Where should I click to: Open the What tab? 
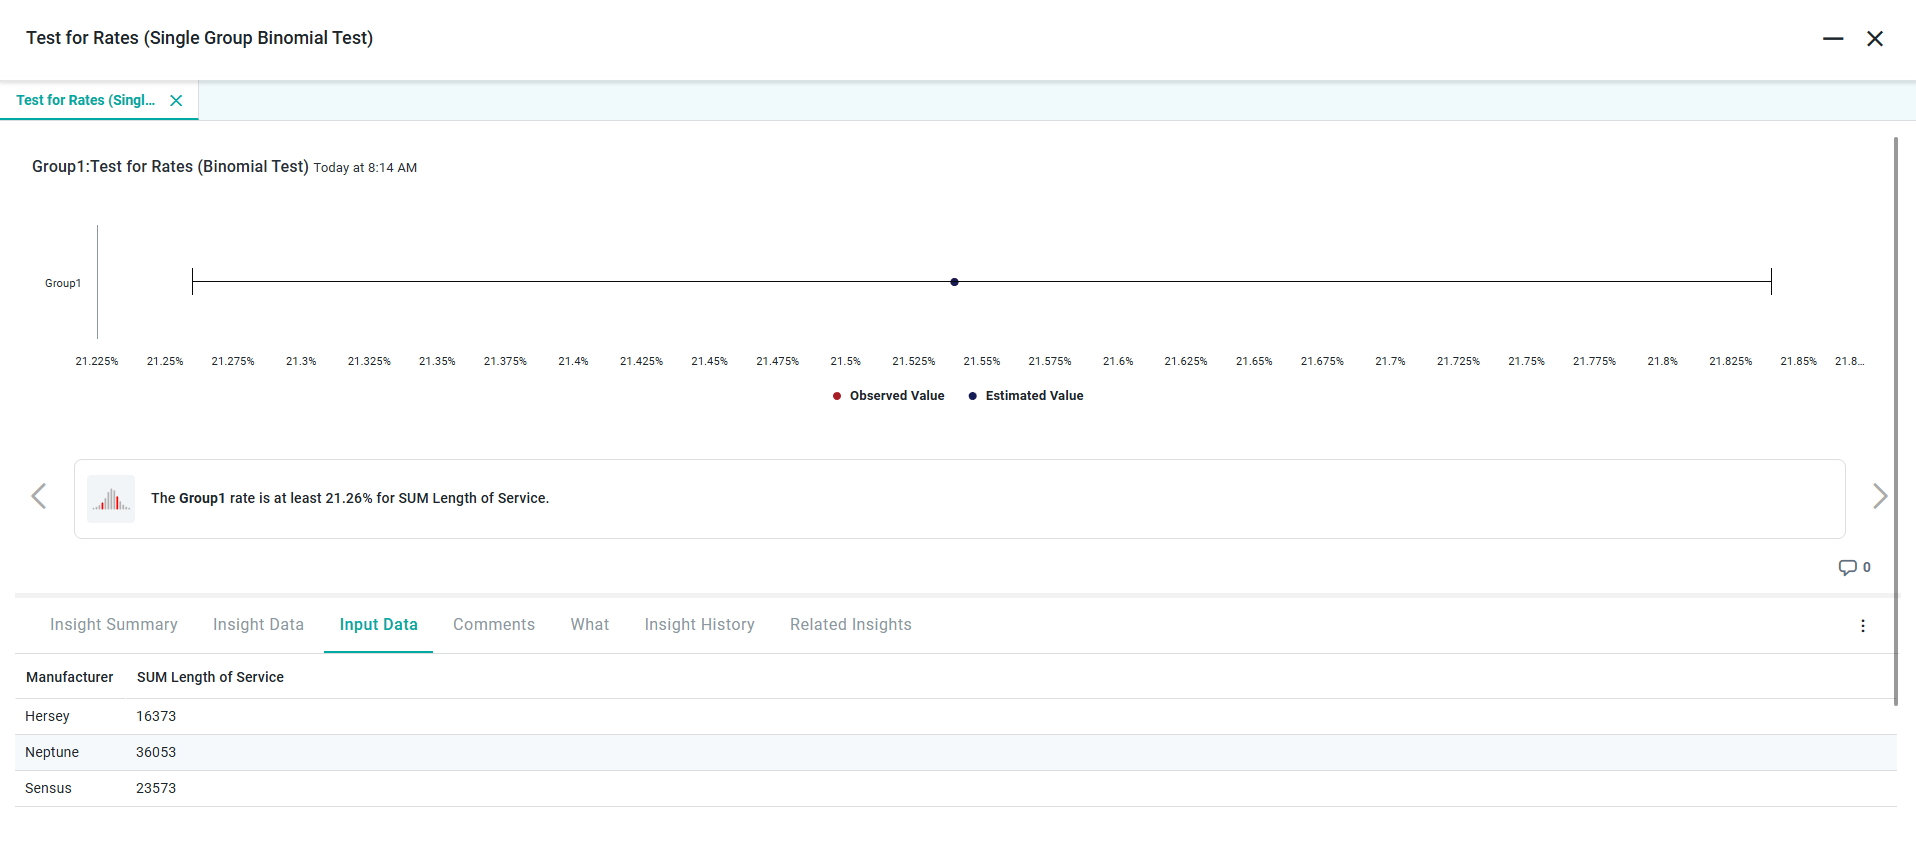(x=589, y=625)
